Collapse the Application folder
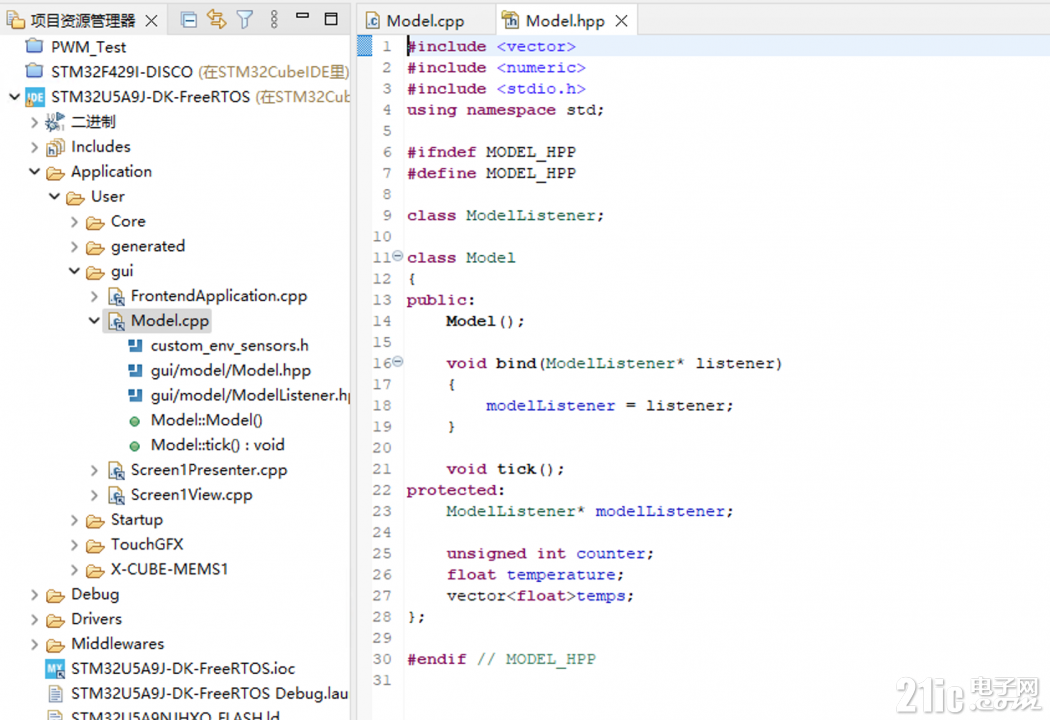This screenshot has width=1050, height=720. 34,171
